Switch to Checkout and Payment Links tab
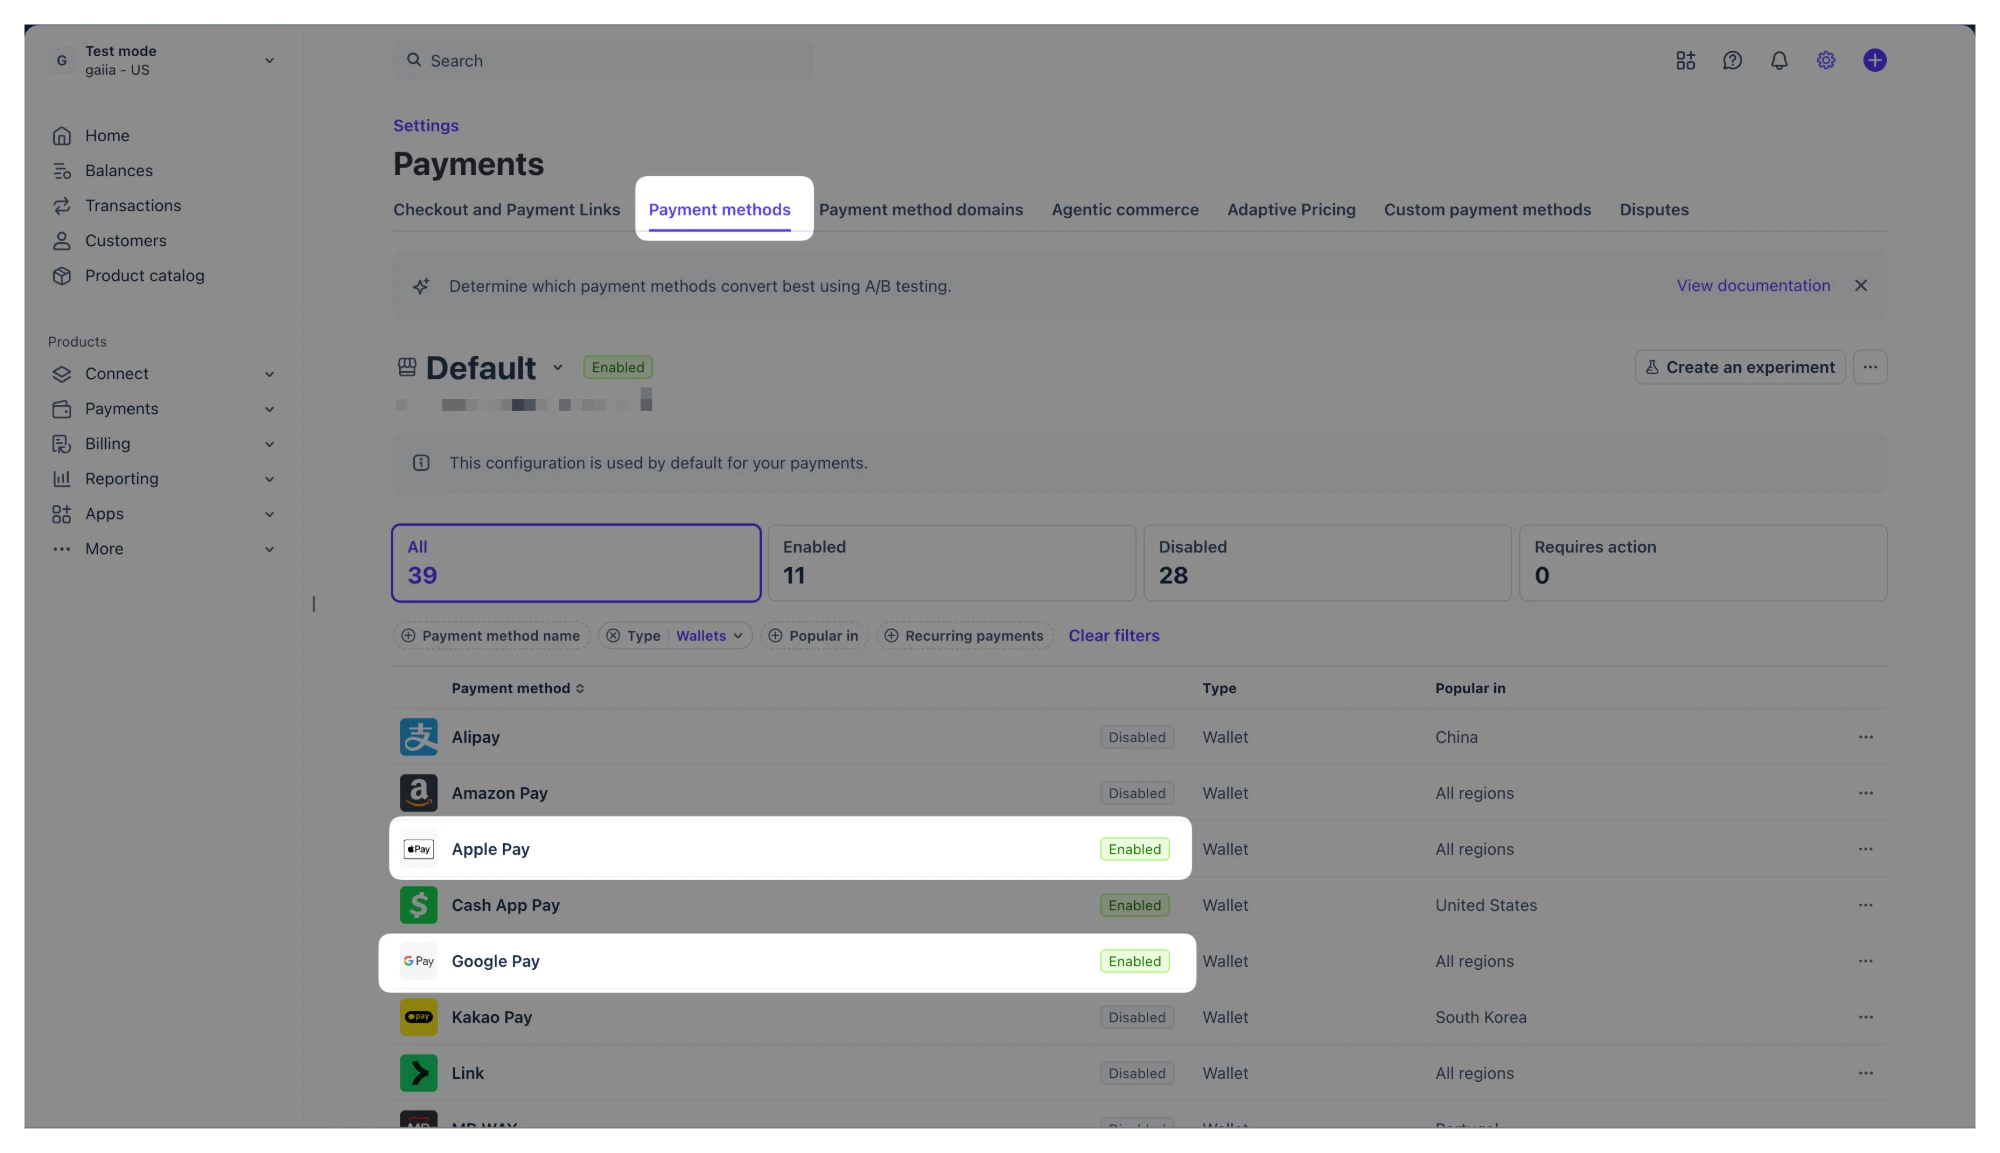 [506, 210]
